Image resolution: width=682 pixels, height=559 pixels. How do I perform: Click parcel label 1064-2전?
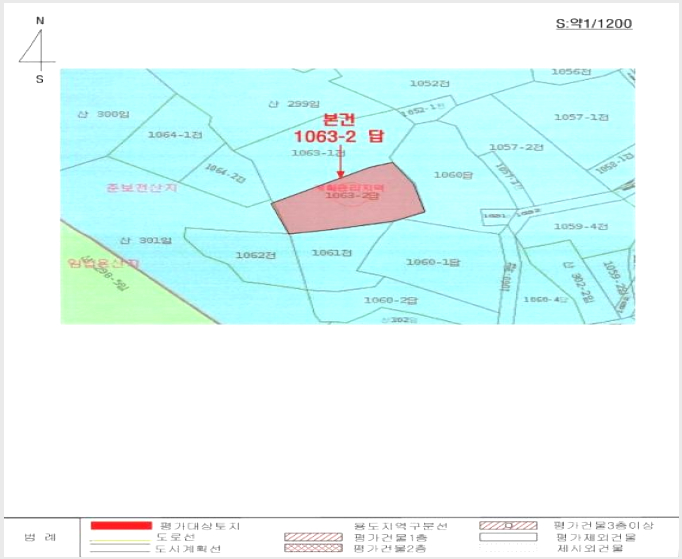pos(225,173)
